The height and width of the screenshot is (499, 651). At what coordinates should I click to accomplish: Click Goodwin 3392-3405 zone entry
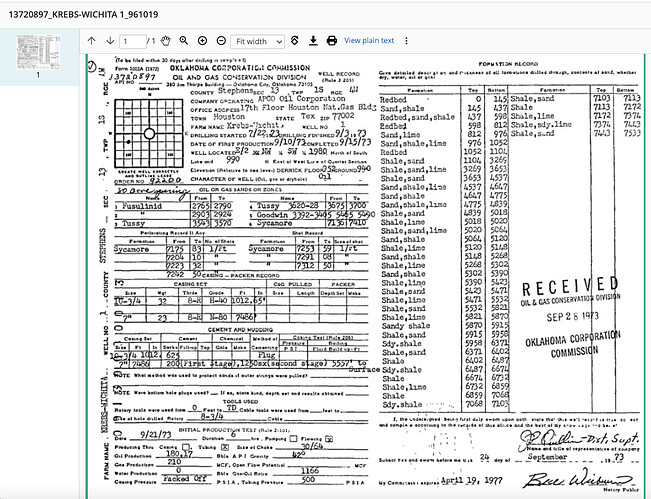(x=294, y=215)
